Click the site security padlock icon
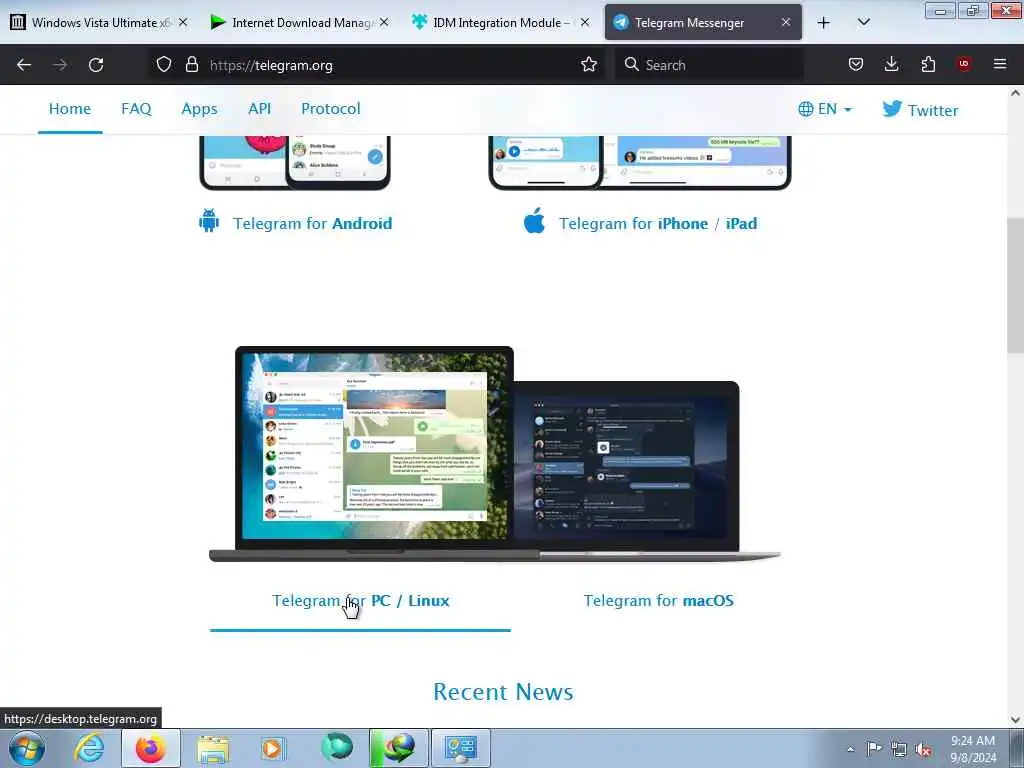Screen dimensions: 1024x768 click(x=191, y=64)
